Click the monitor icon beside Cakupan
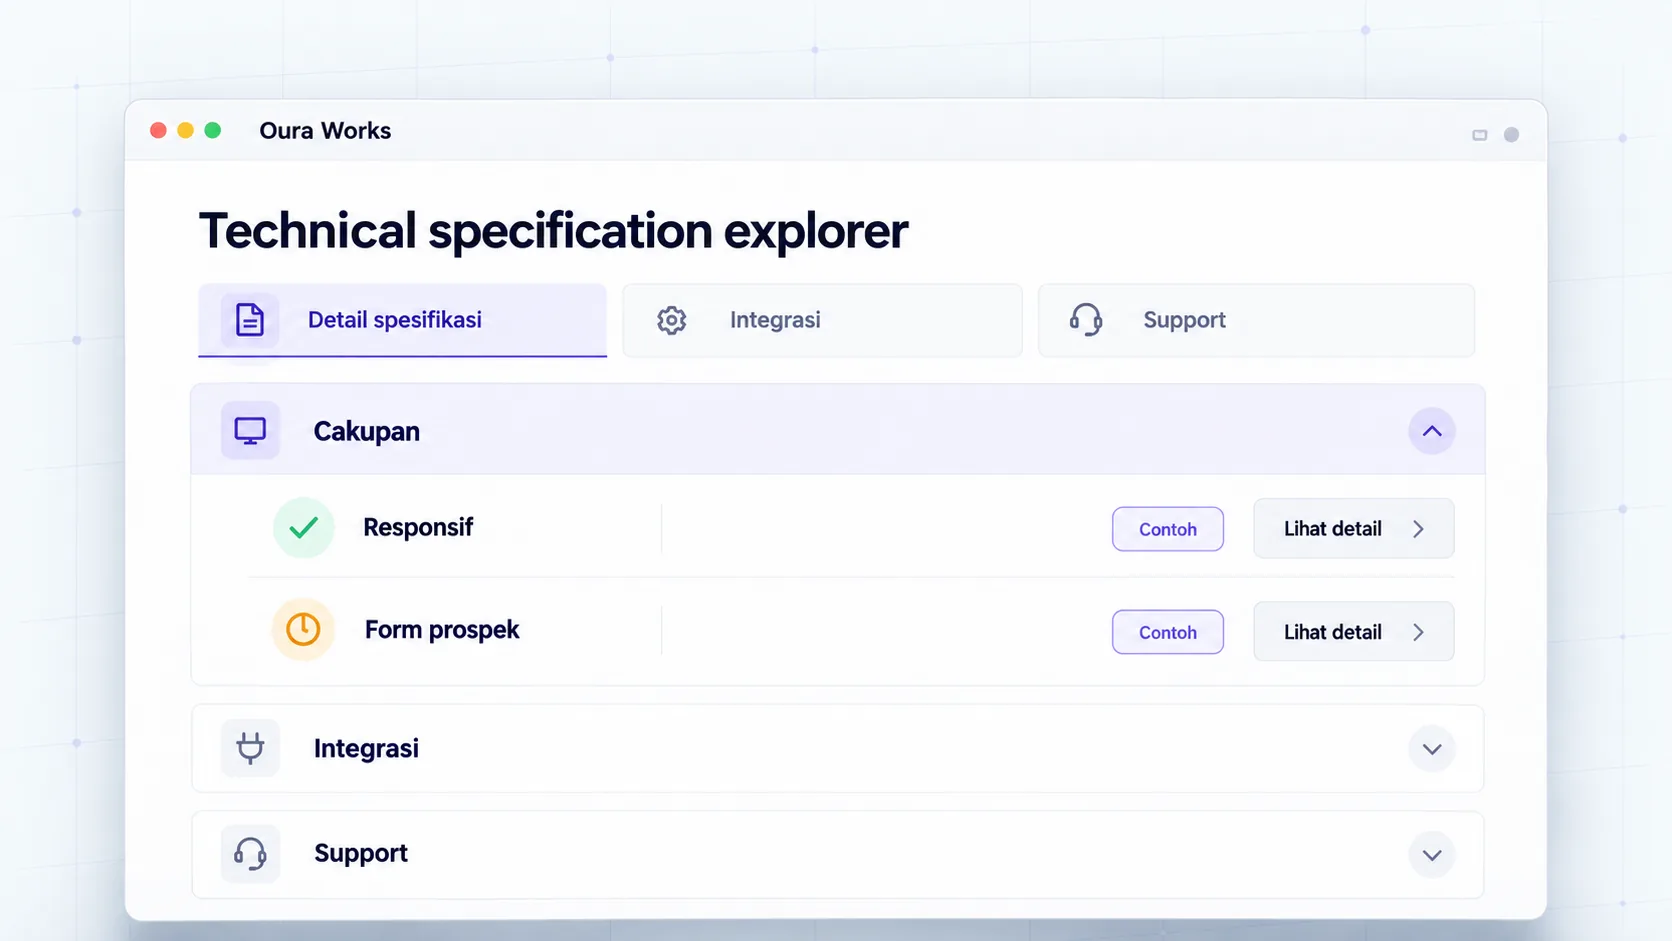This screenshot has height=941, width=1672. pos(250,431)
